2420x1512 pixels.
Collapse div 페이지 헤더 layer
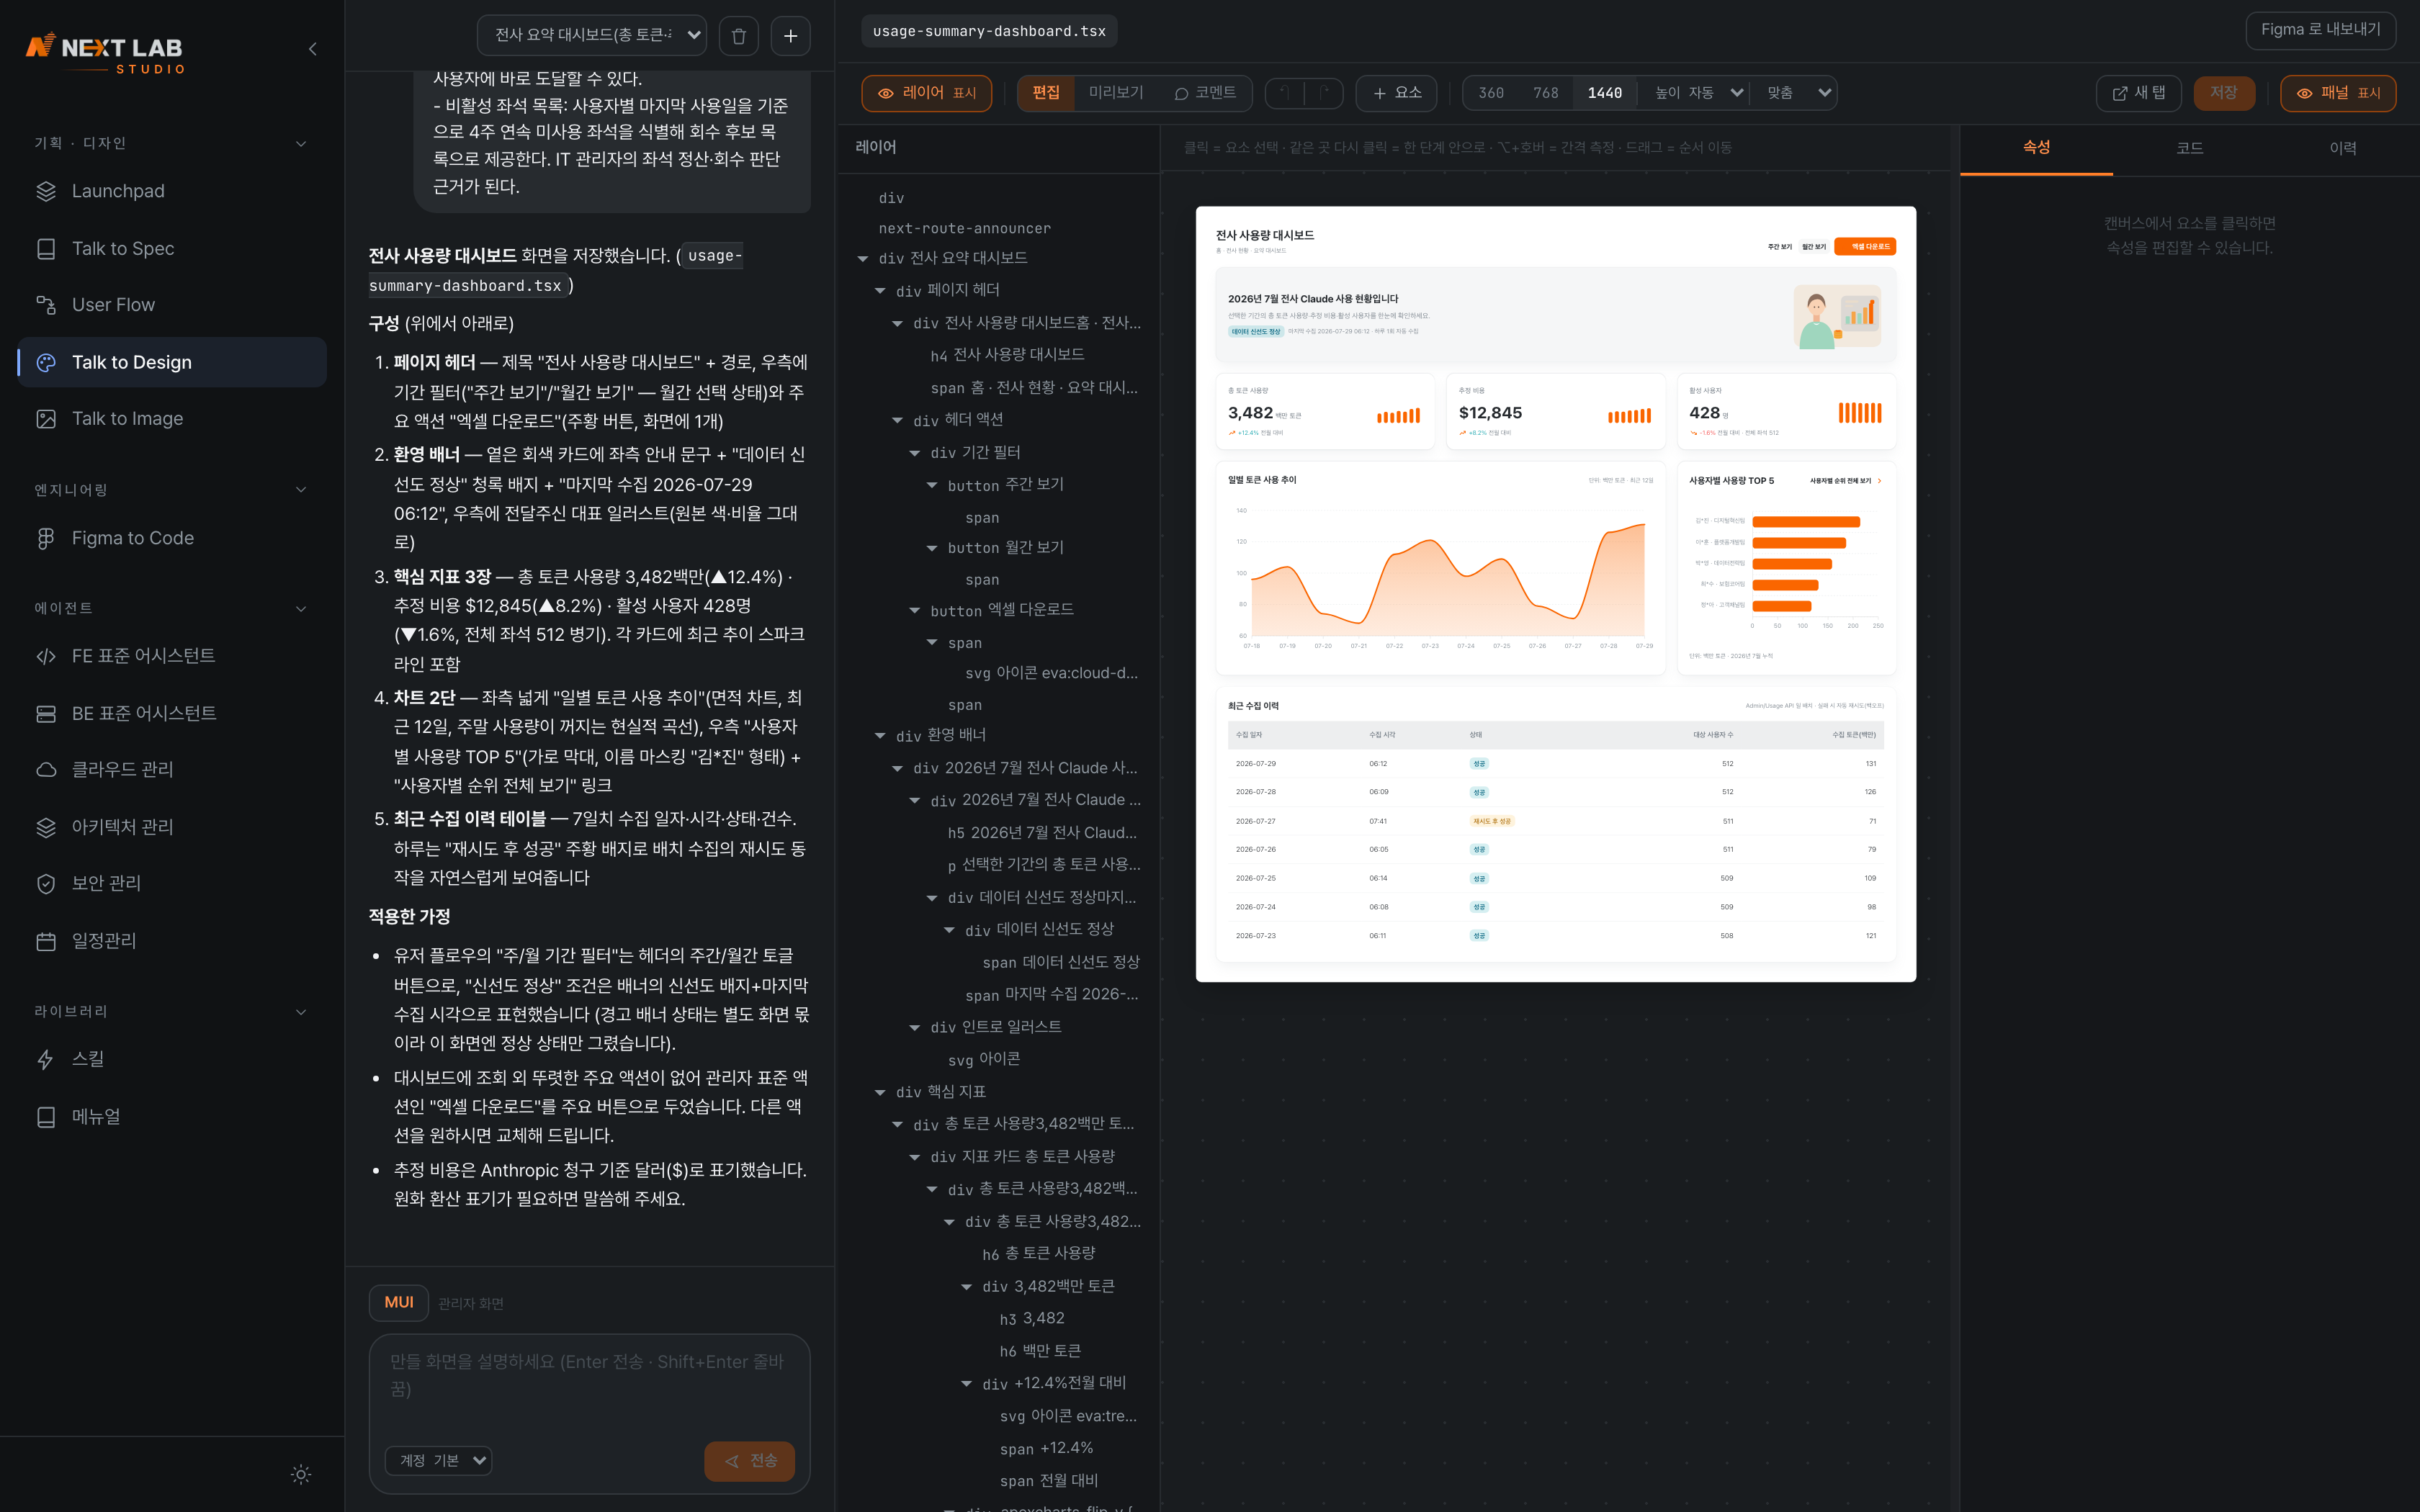pos(881,290)
